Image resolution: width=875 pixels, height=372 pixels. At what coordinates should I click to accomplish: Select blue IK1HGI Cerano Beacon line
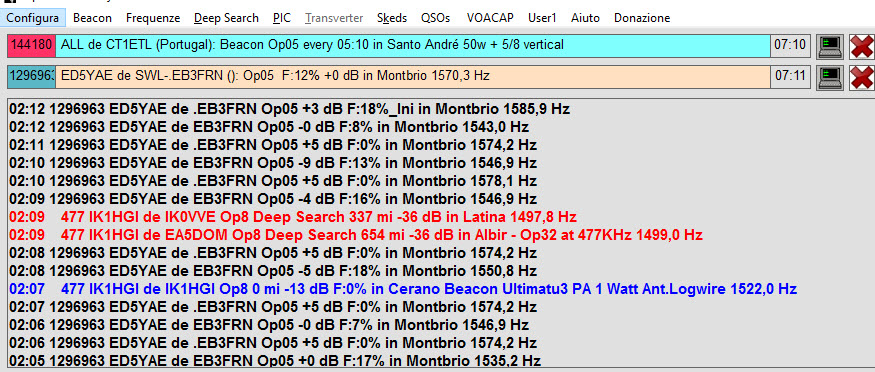tap(403, 289)
